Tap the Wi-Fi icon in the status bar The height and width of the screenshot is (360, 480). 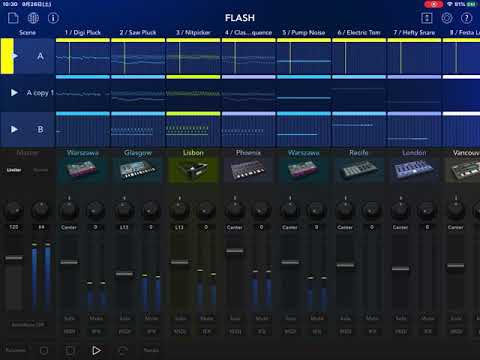(x=450, y=4)
